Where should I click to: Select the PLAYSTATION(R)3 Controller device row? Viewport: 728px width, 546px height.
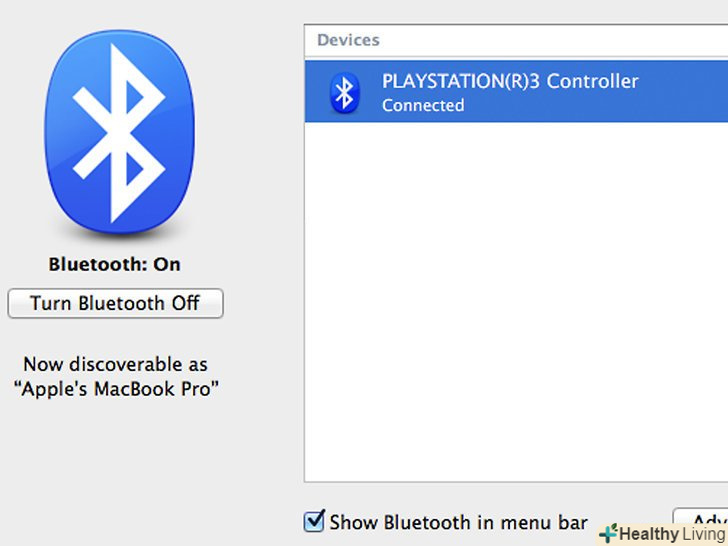pos(516,91)
